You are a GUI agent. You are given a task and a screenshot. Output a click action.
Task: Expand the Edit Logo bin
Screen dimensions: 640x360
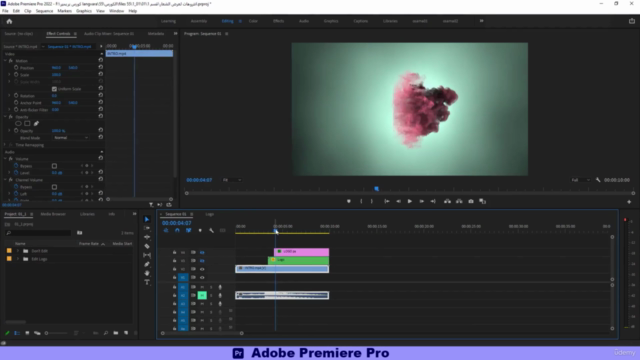pos(18,259)
